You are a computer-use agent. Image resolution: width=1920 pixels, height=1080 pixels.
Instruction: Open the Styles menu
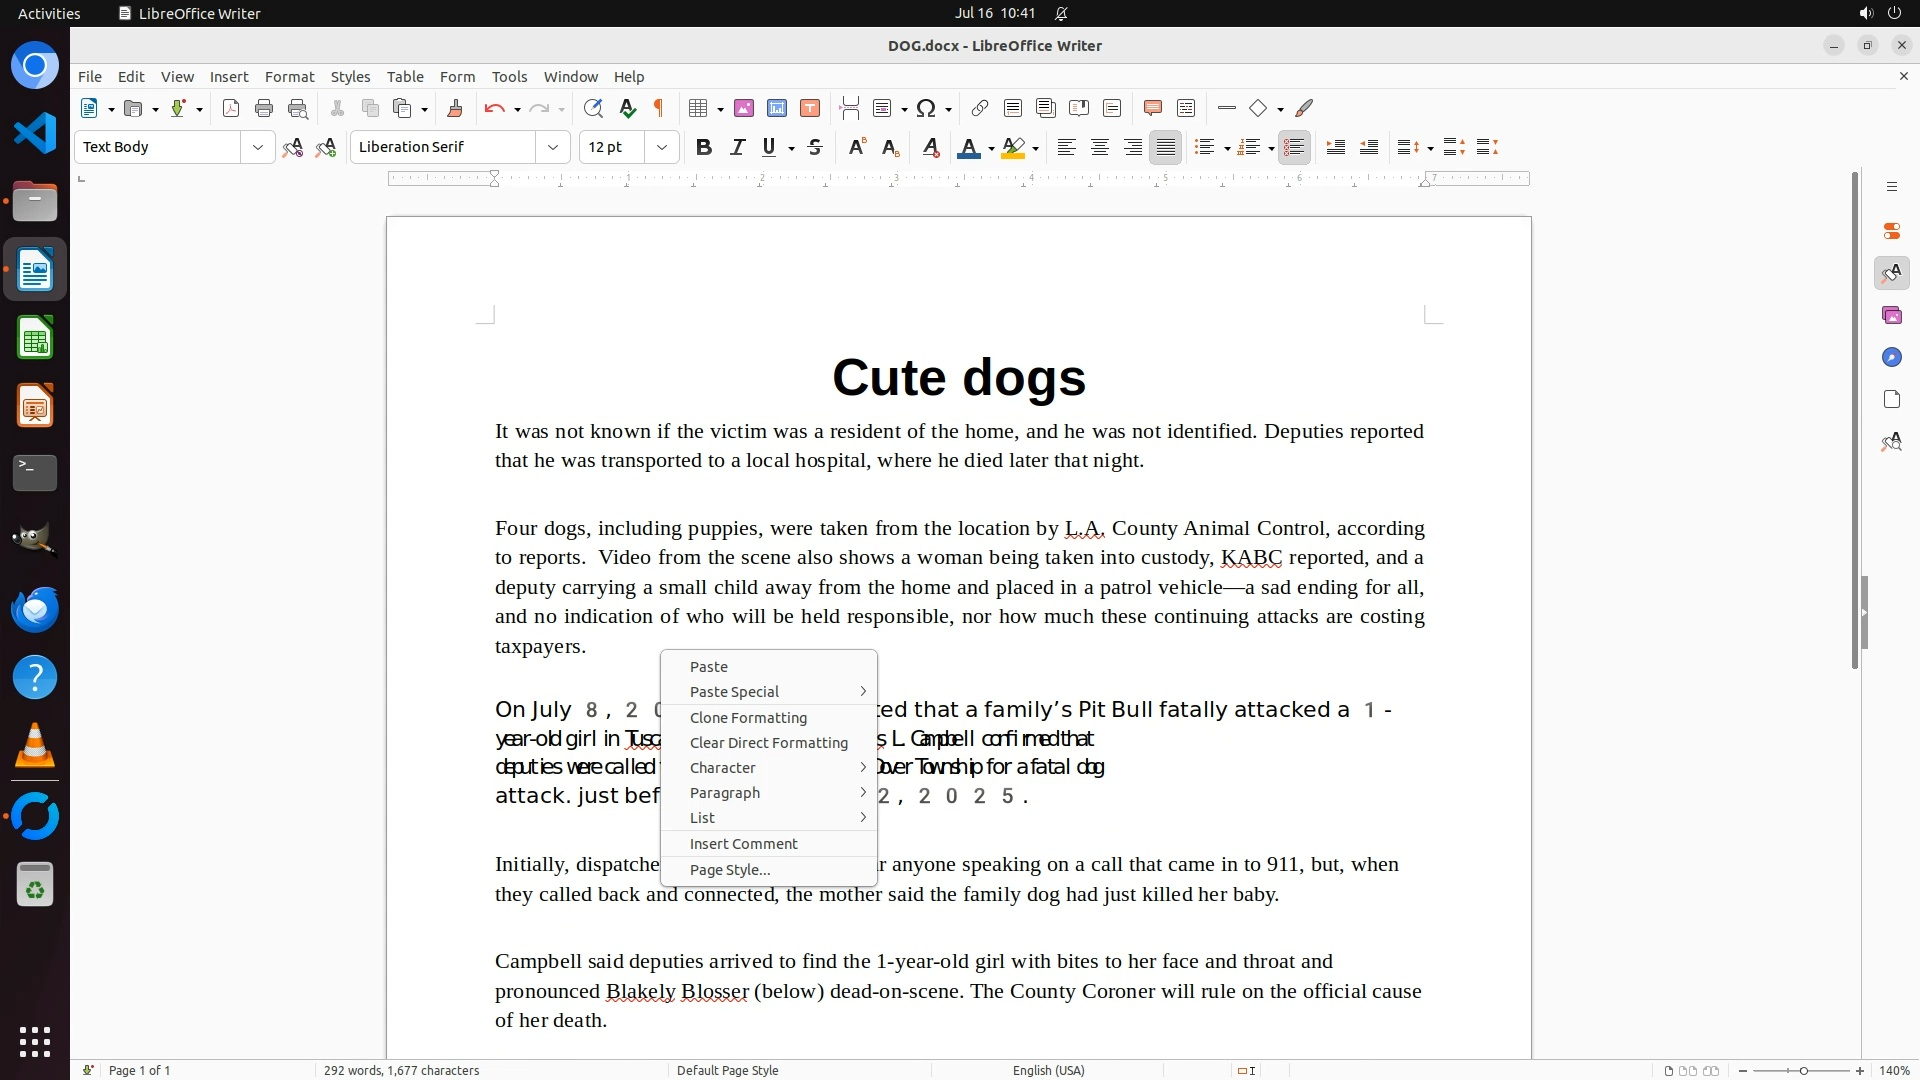(350, 77)
